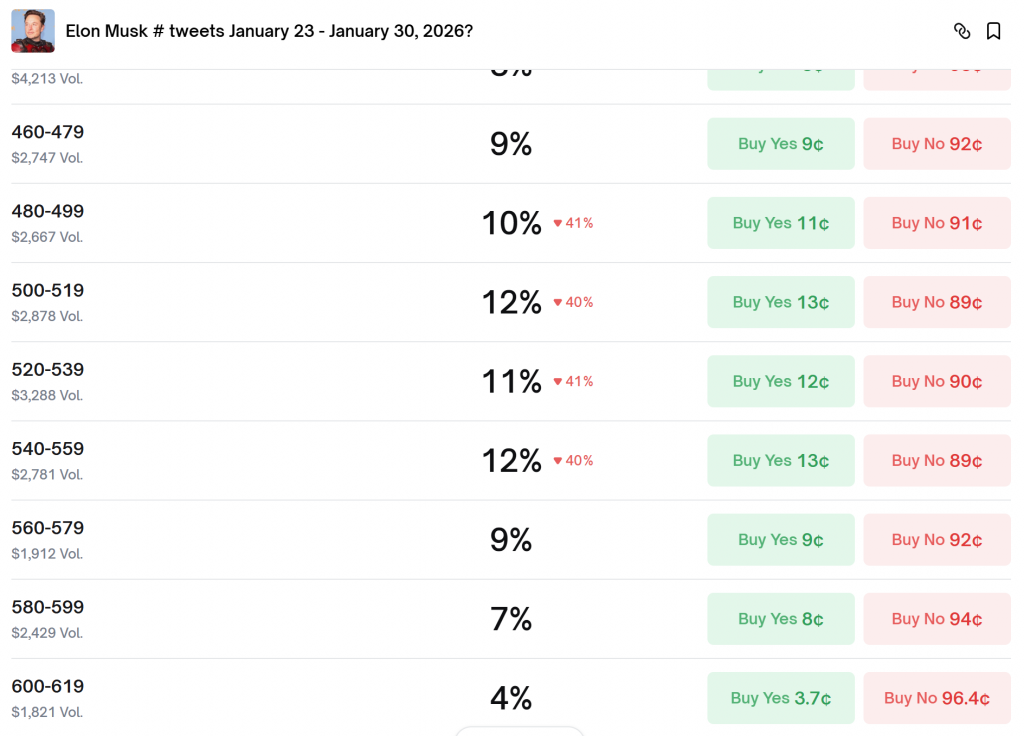This screenshot has height=736, width=1024.
Task: Buy No at 90¢ for 520-539
Action: pyautogui.click(x=937, y=381)
